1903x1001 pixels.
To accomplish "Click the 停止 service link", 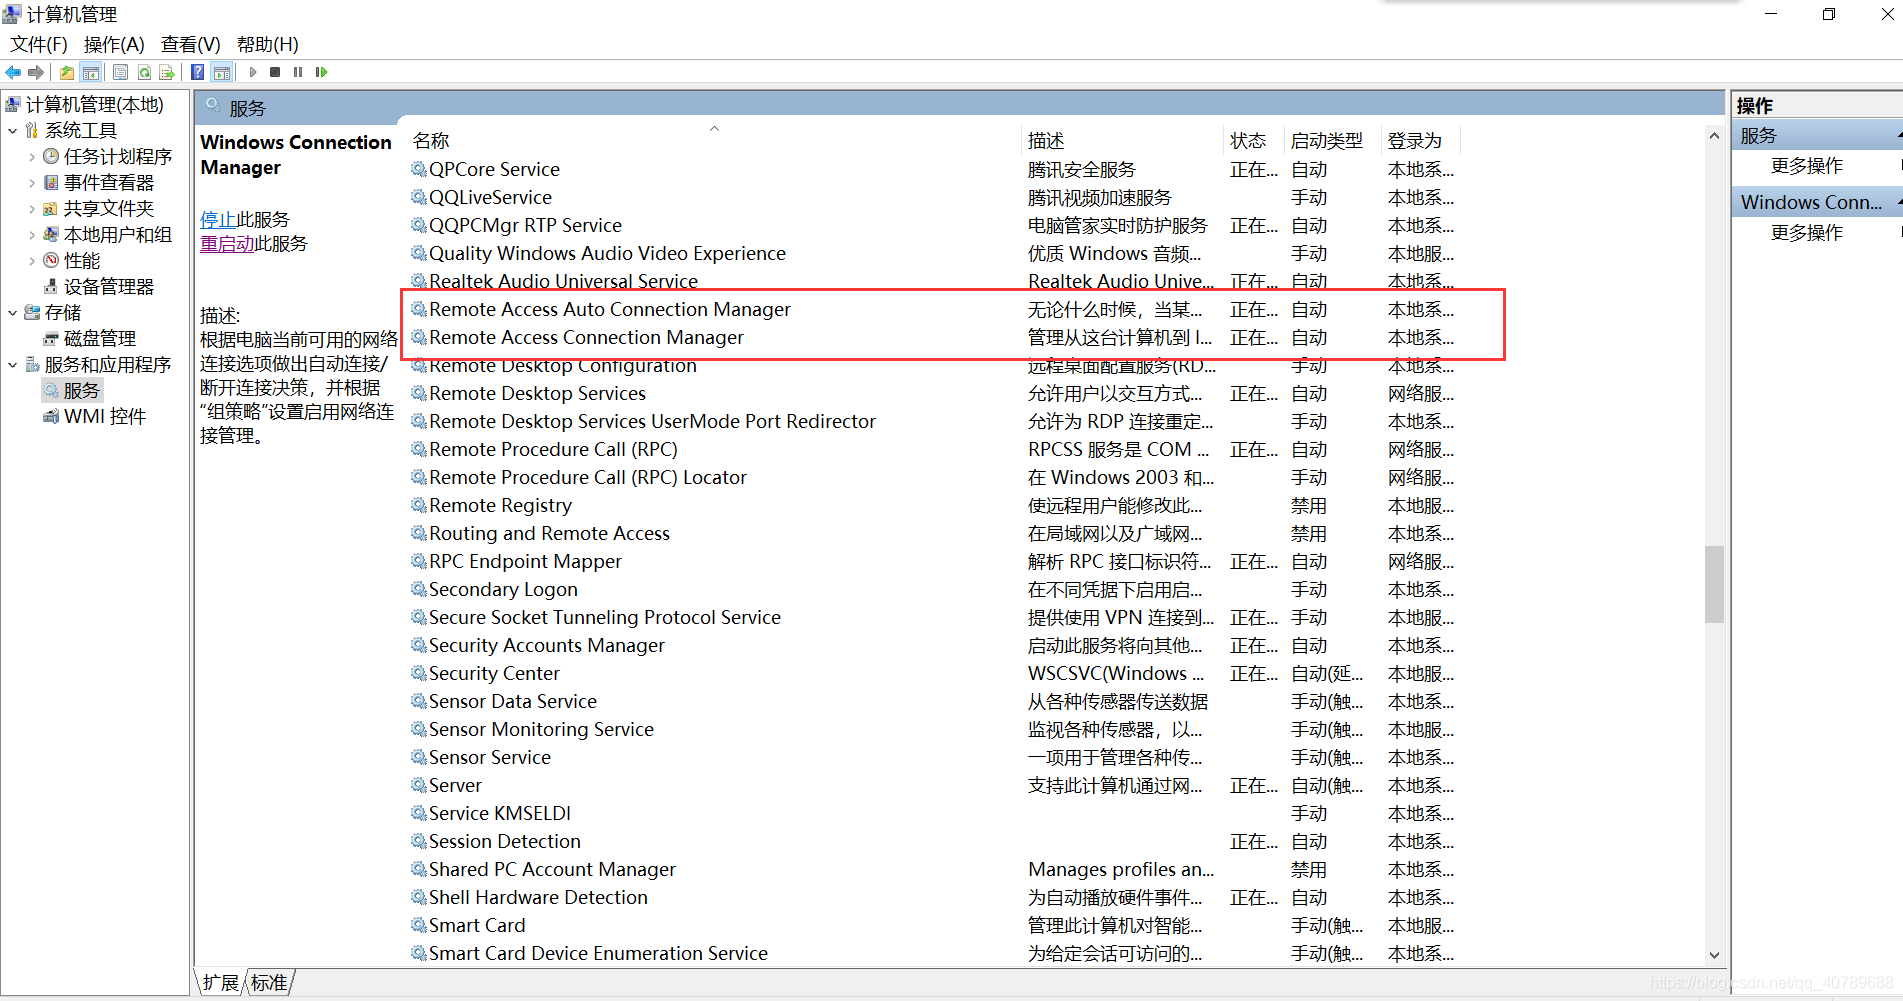I will pyautogui.click(x=218, y=219).
